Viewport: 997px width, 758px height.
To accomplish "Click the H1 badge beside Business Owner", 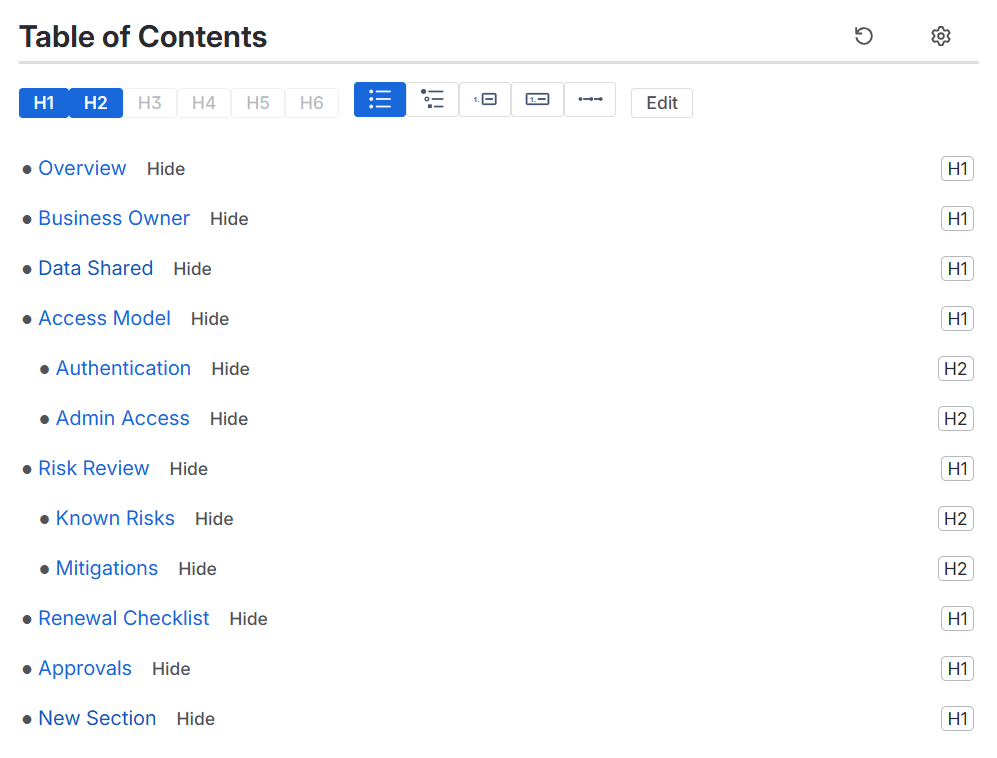I will pyautogui.click(x=957, y=219).
